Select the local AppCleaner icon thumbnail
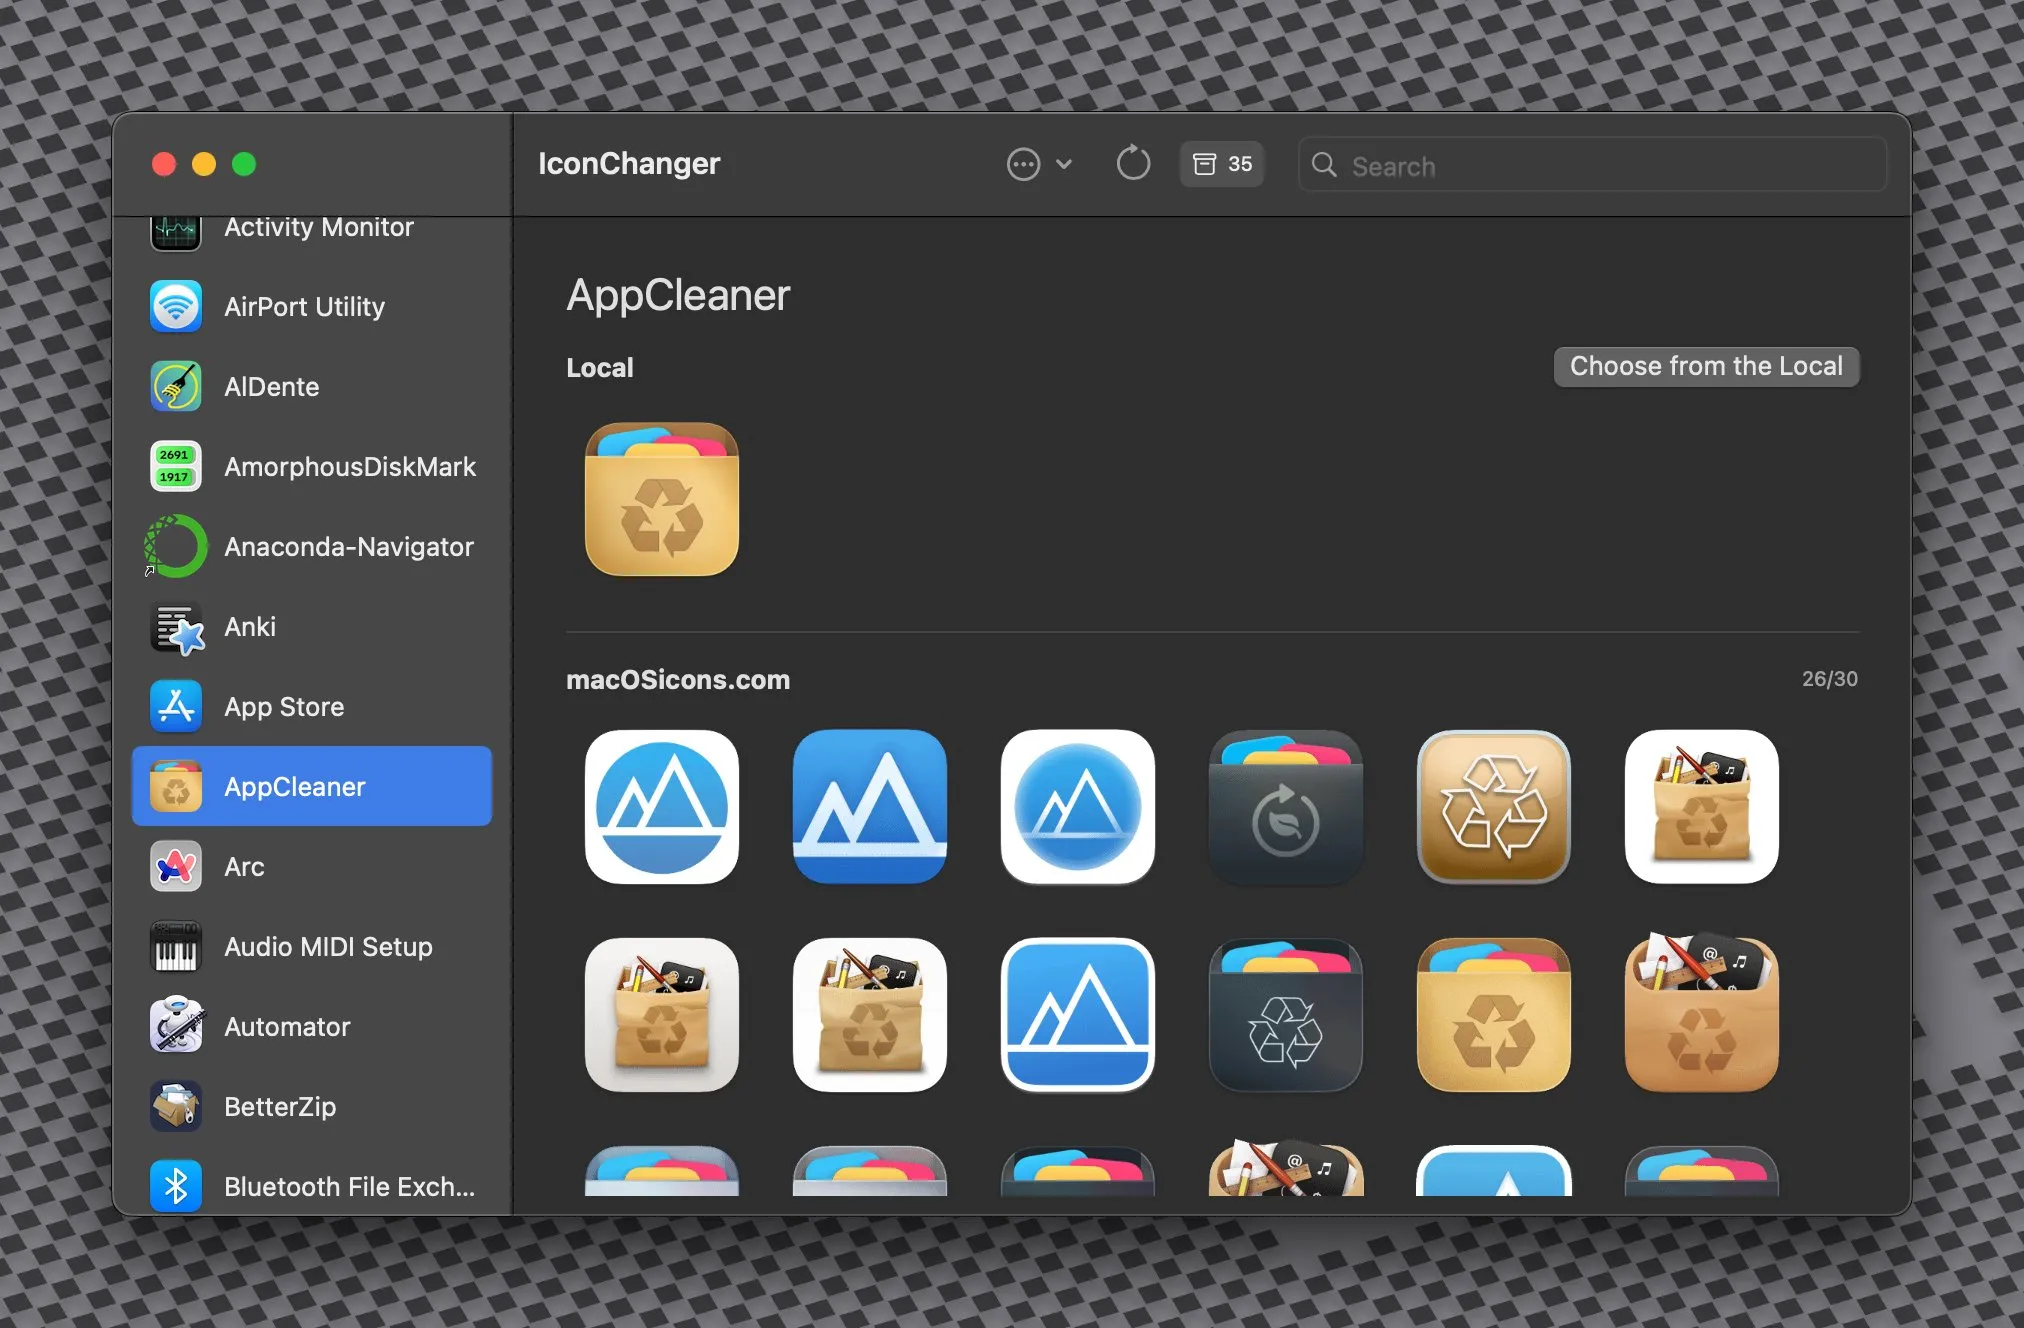The image size is (2024, 1328). 661,499
